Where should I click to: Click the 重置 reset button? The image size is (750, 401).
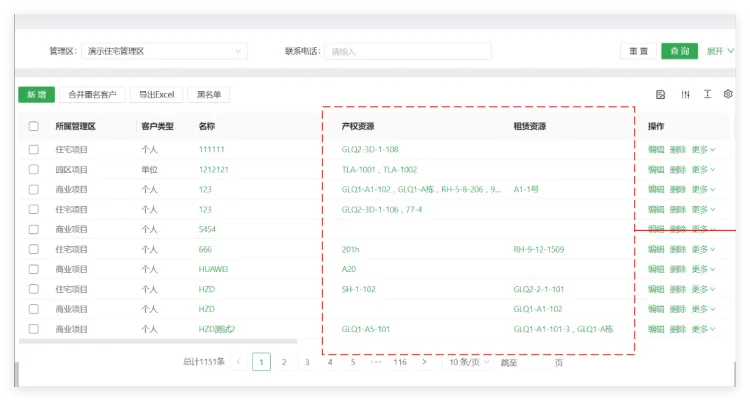(x=638, y=51)
